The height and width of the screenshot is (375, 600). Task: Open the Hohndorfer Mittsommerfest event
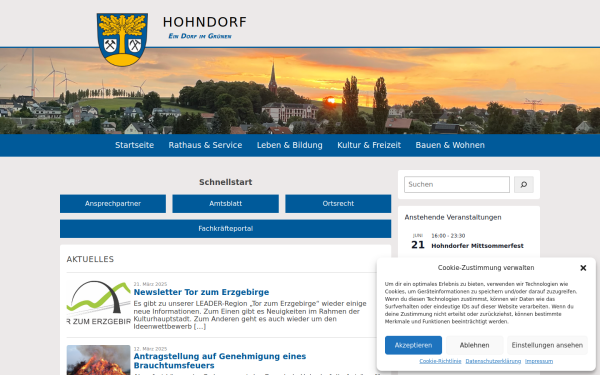pyautogui.click(x=477, y=246)
